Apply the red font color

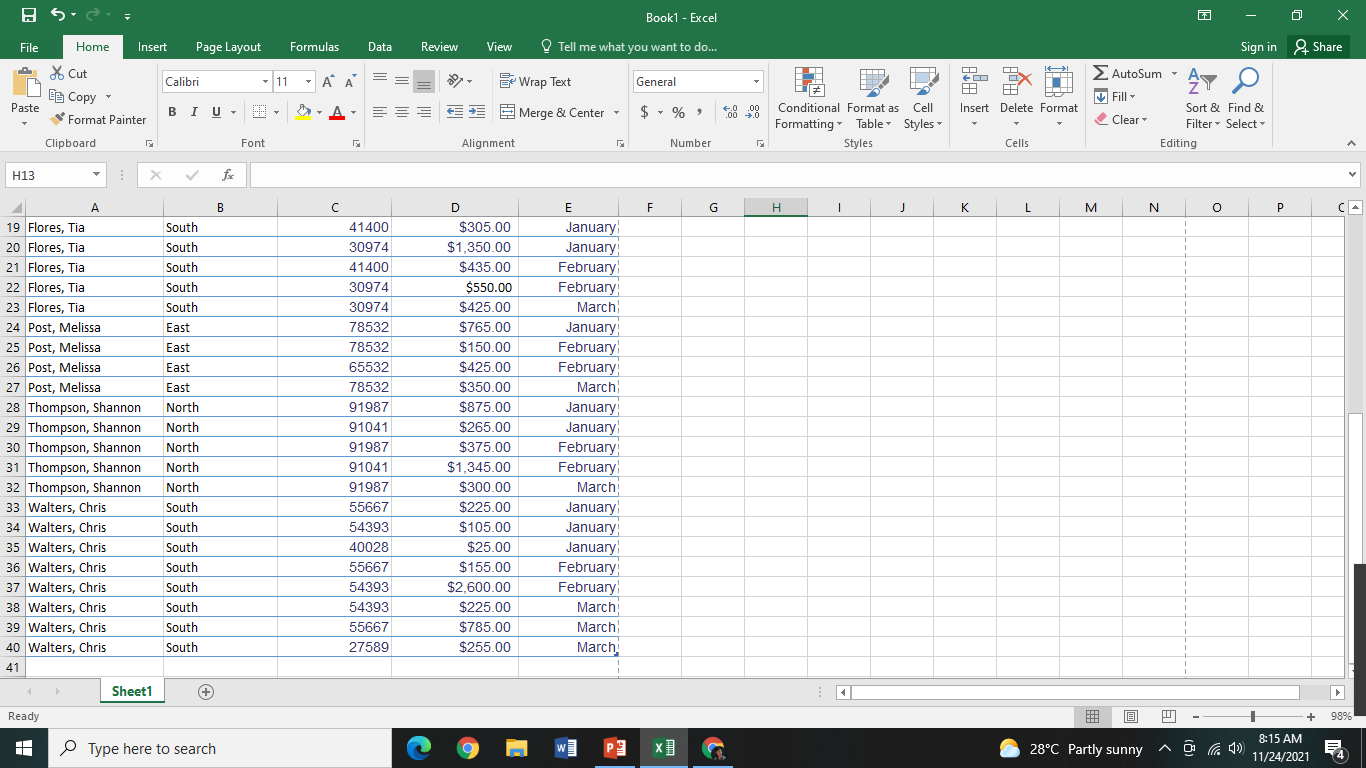(337, 113)
